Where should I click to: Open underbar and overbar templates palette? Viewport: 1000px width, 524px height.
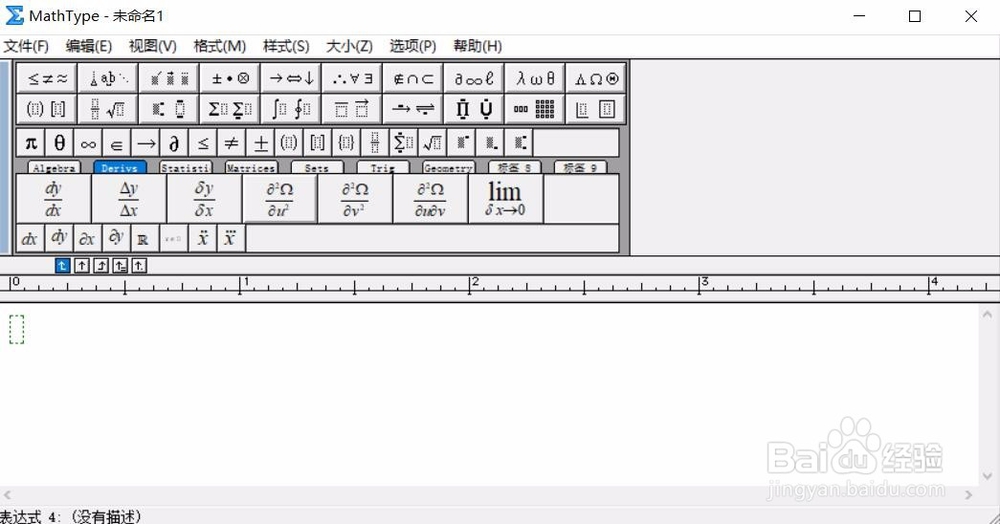point(352,109)
